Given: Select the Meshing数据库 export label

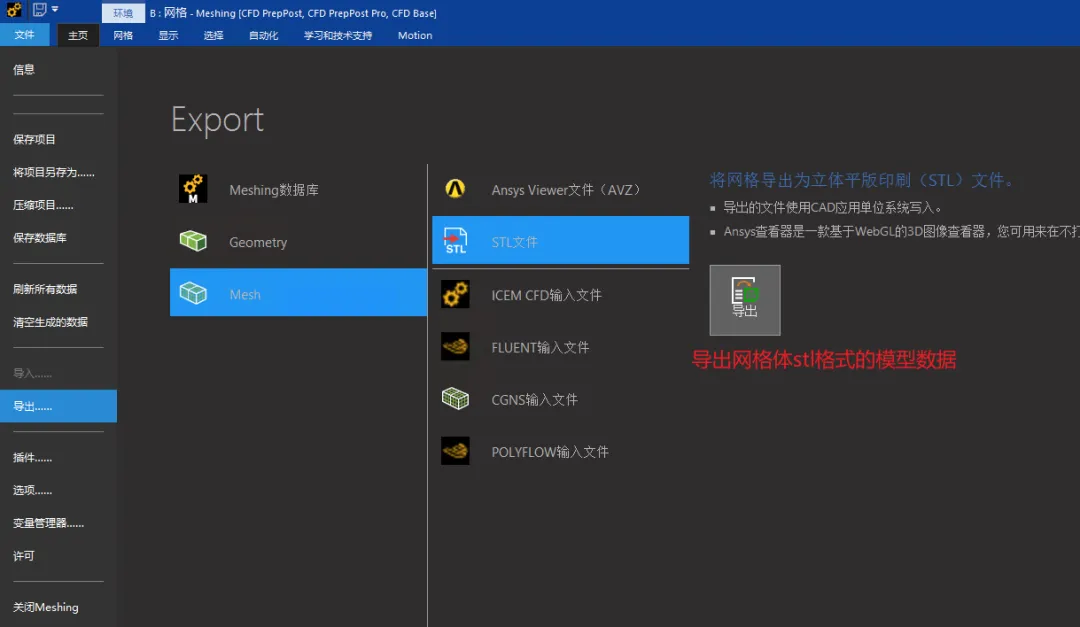Looking at the screenshot, I should pos(273,190).
